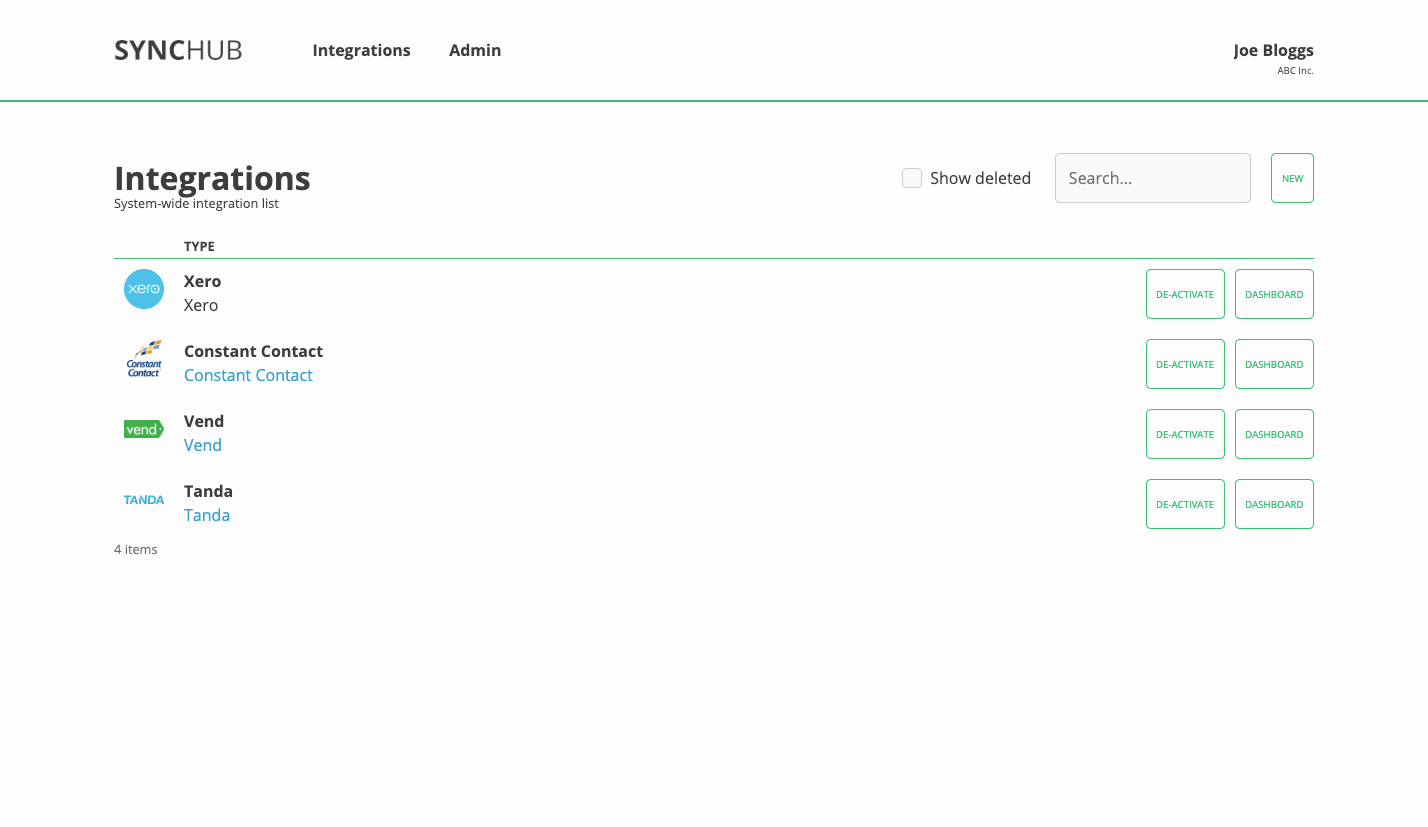The width and height of the screenshot is (1428, 827).
Task: Click the bold Tanda row title
Action: click(208, 491)
